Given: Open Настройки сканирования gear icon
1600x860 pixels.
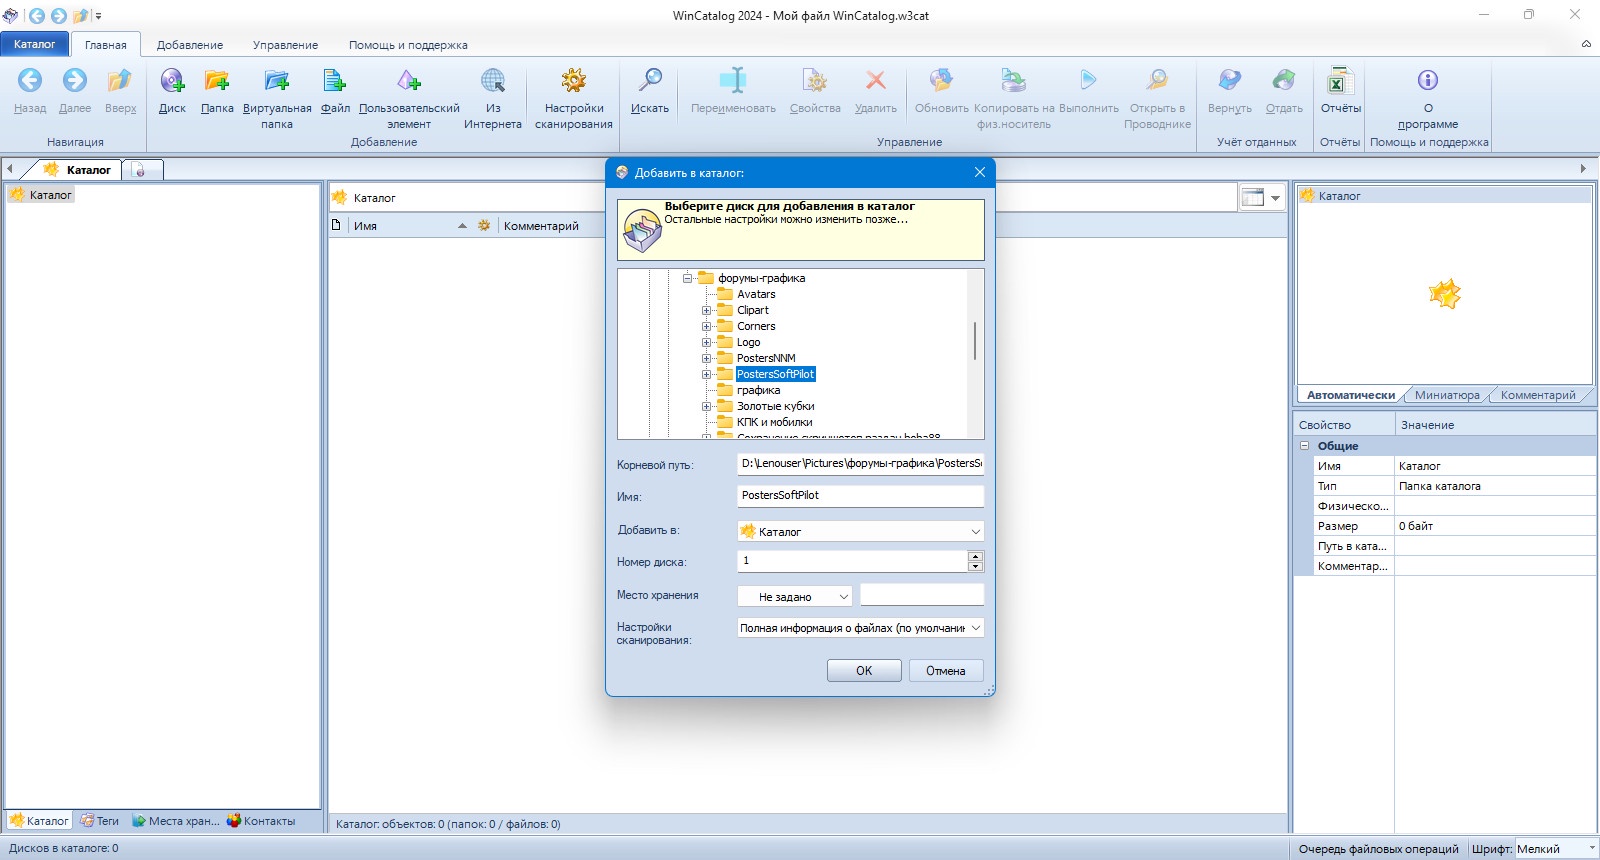Looking at the screenshot, I should pos(574,81).
